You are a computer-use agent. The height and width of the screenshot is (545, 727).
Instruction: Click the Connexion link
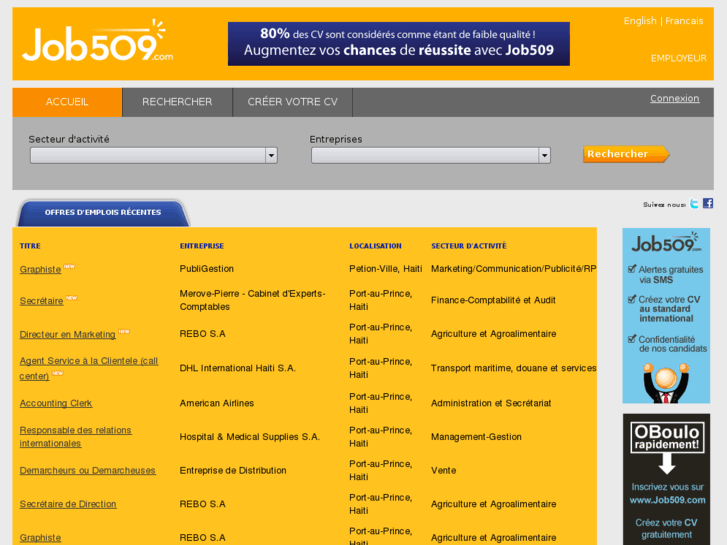674,98
